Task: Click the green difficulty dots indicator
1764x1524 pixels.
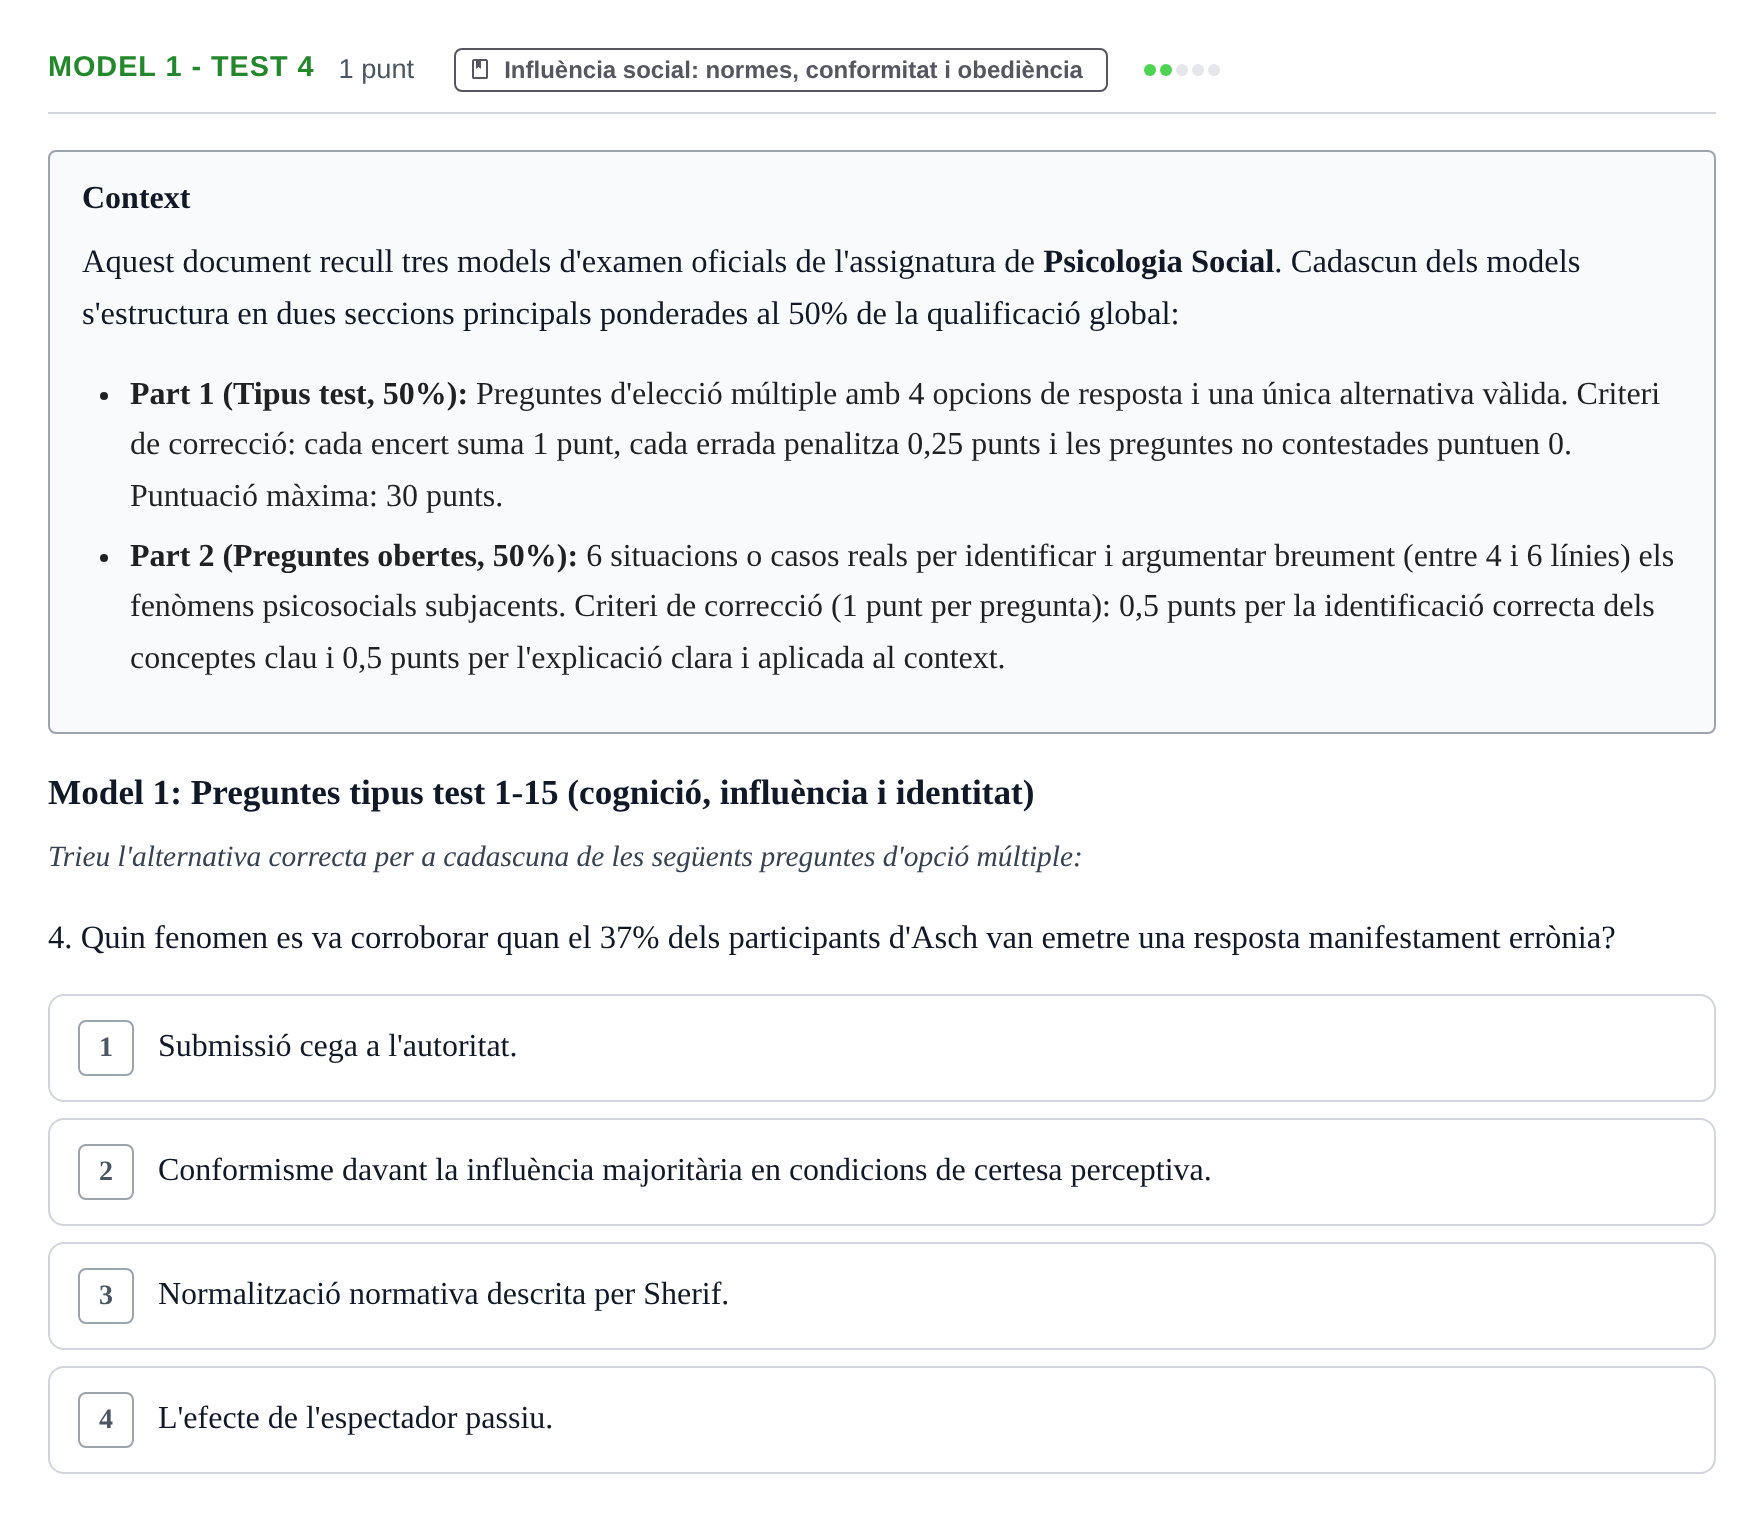Action: pos(1182,70)
